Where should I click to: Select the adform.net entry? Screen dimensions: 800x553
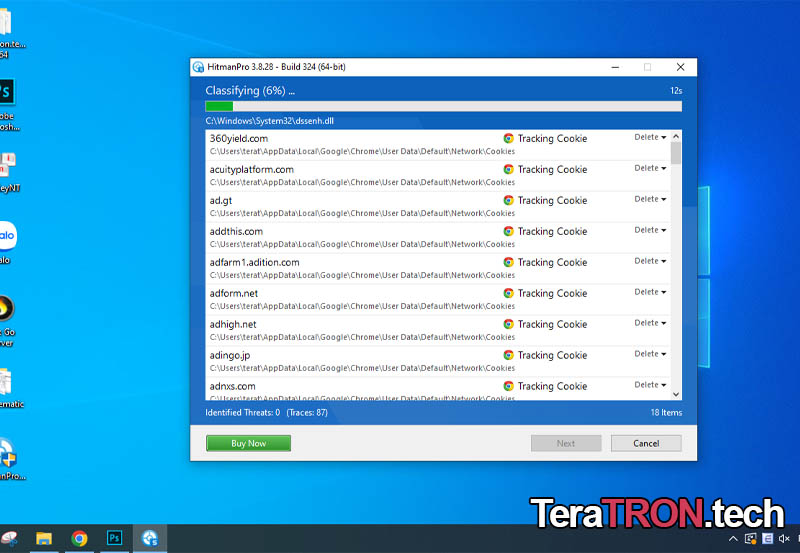tap(438, 299)
